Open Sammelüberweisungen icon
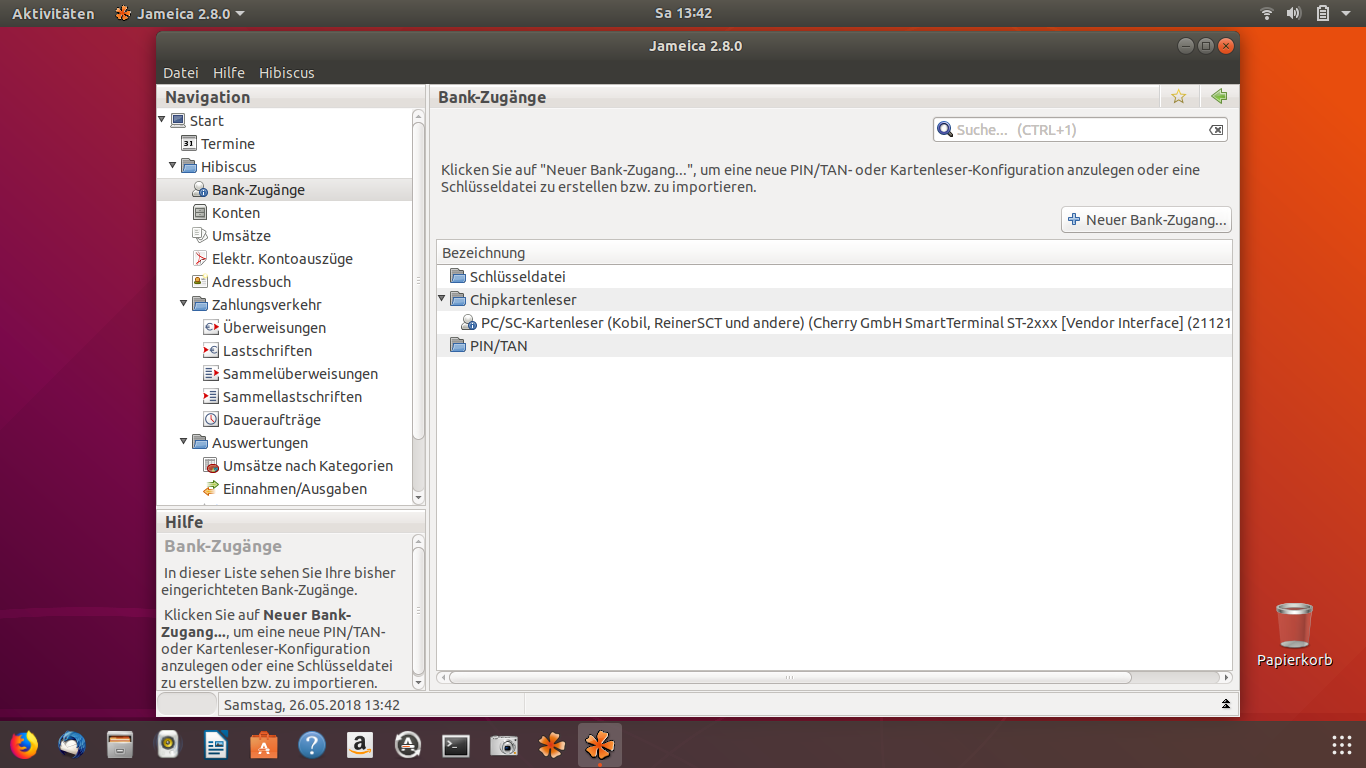The image size is (1366, 768). [211, 373]
